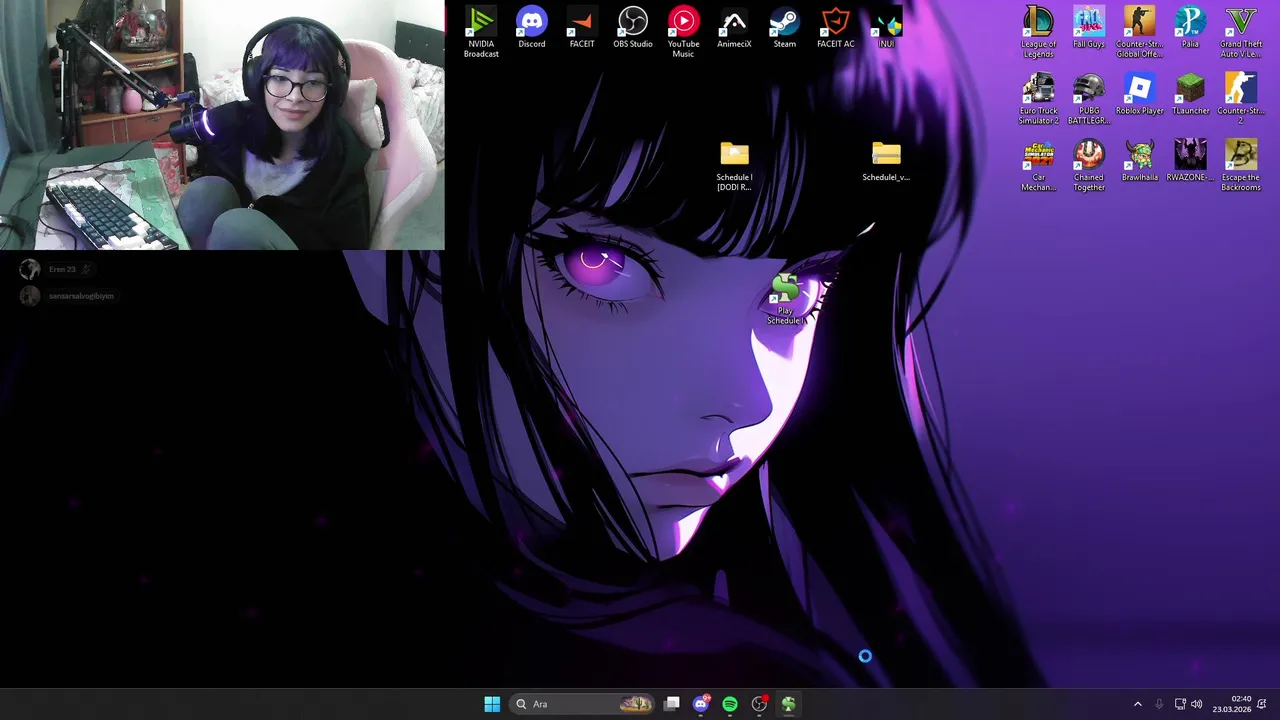Select the Steam desktop icon

point(785,28)
